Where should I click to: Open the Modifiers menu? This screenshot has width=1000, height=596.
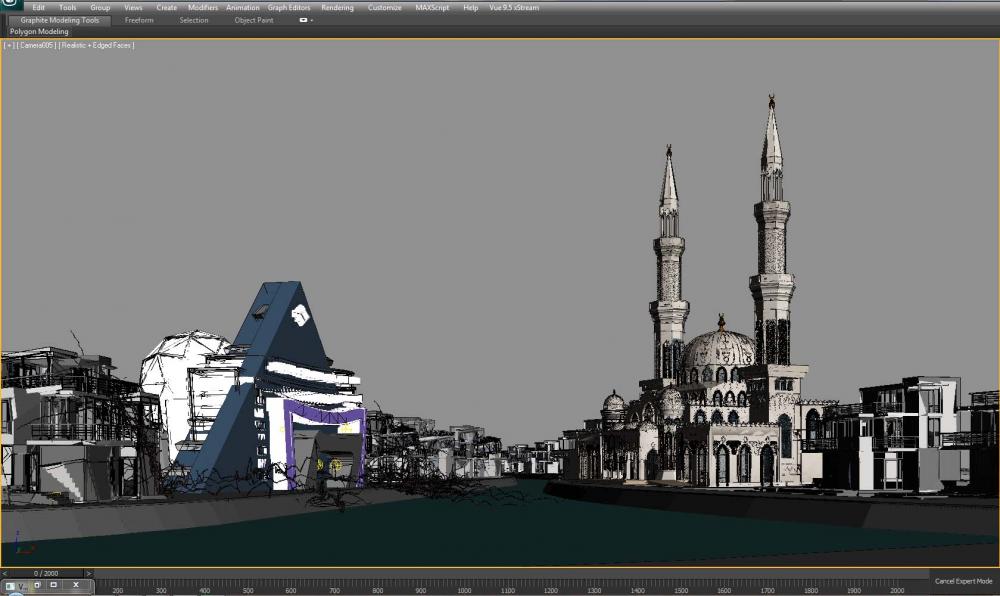(x=203, y=7)
